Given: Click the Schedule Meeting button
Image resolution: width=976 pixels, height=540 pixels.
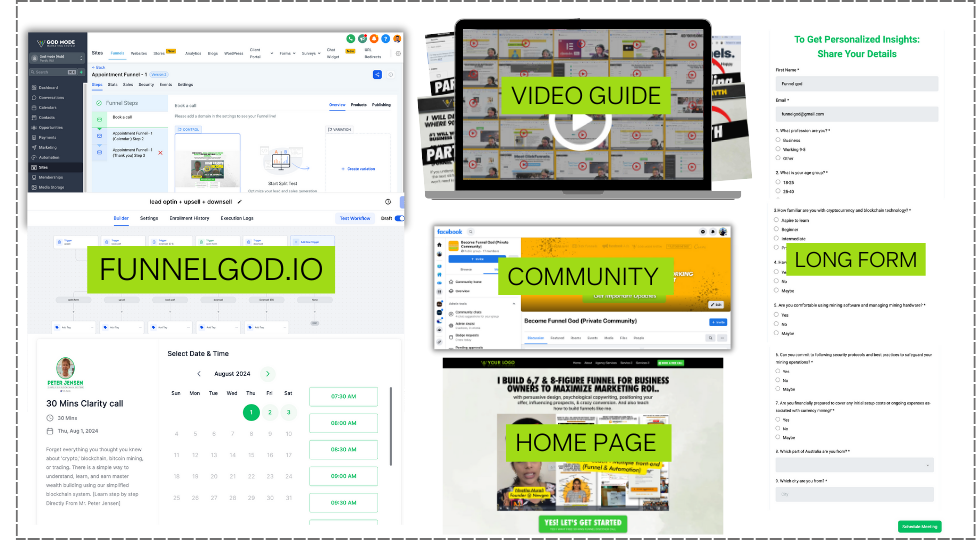Looking at the screenshot, I should pyautogui.click(x=919, y=526).
